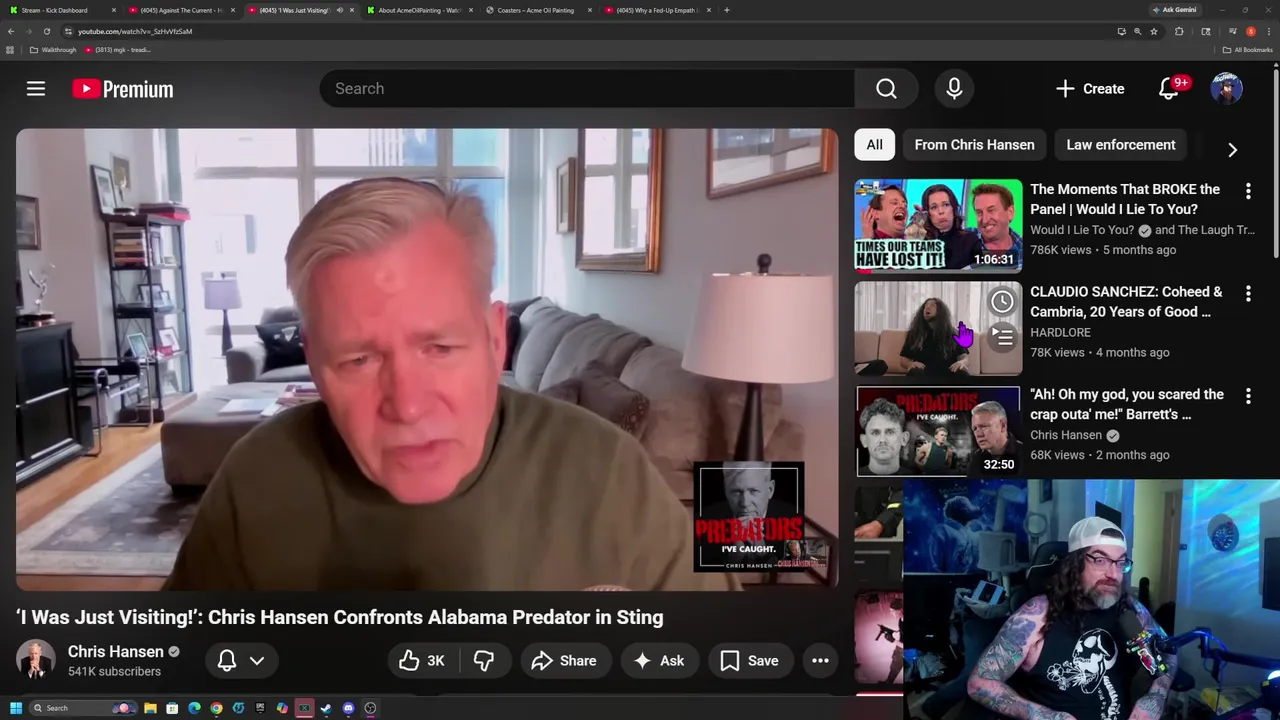Open the All Bookmarks folder
Viewport: 1280px width, 720px height.
pyautogui.click(x=1247, y=50)
